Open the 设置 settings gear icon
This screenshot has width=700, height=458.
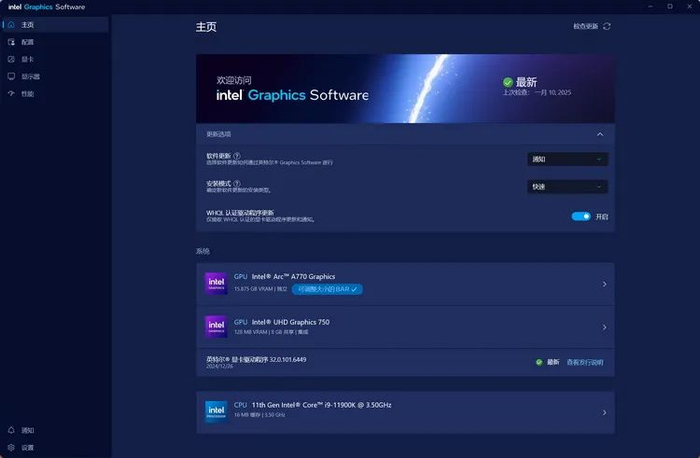click(11, 447)
